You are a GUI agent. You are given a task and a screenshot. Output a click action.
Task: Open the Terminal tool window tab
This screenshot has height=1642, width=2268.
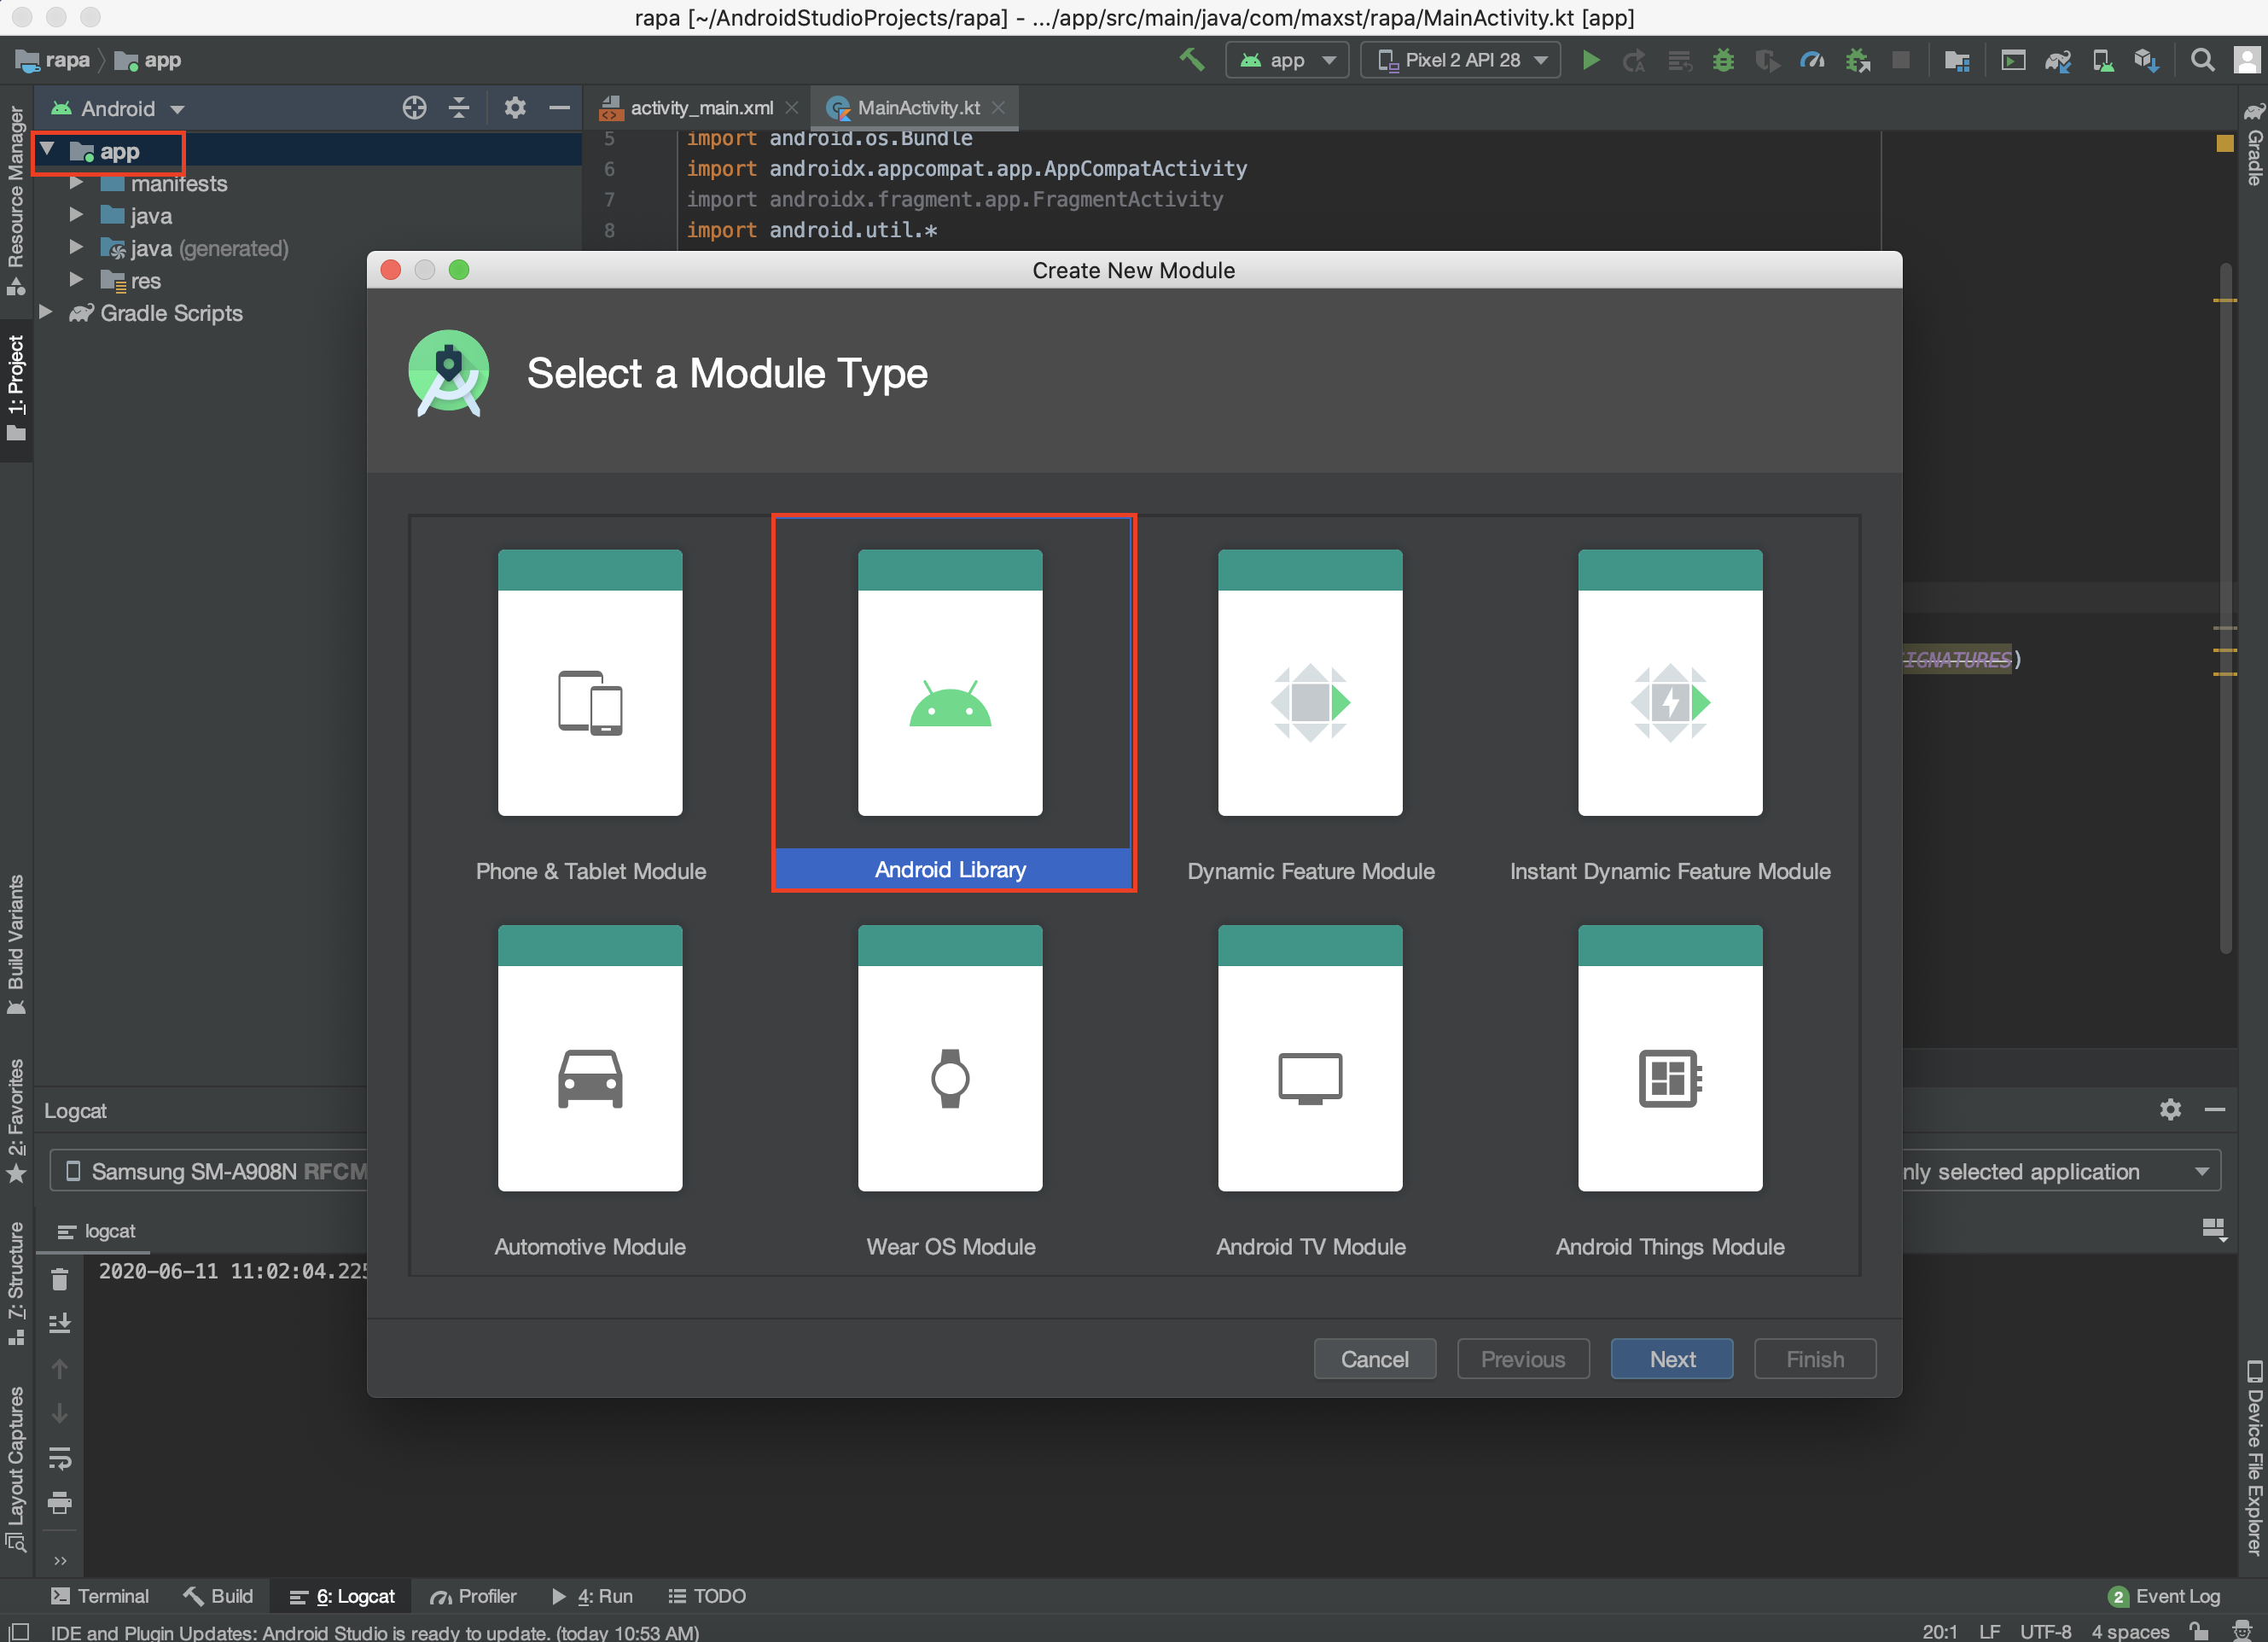[100, 1596]
